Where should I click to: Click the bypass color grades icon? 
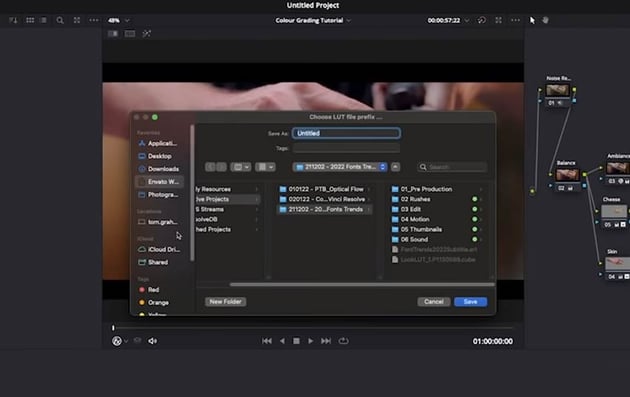point(481,20)
